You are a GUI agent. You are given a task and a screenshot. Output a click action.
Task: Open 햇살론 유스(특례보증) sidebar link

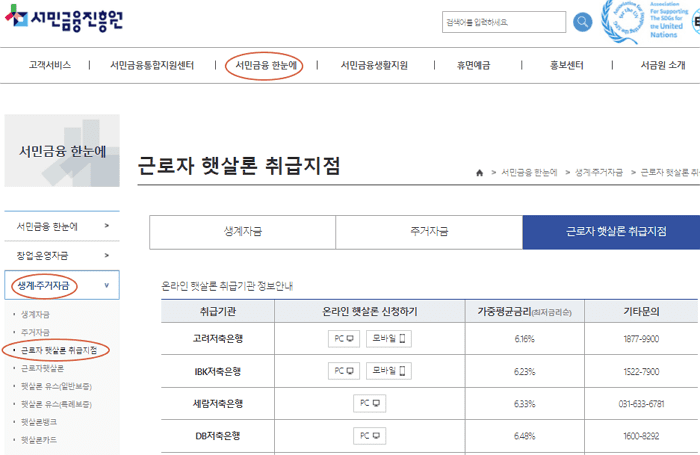56,404
